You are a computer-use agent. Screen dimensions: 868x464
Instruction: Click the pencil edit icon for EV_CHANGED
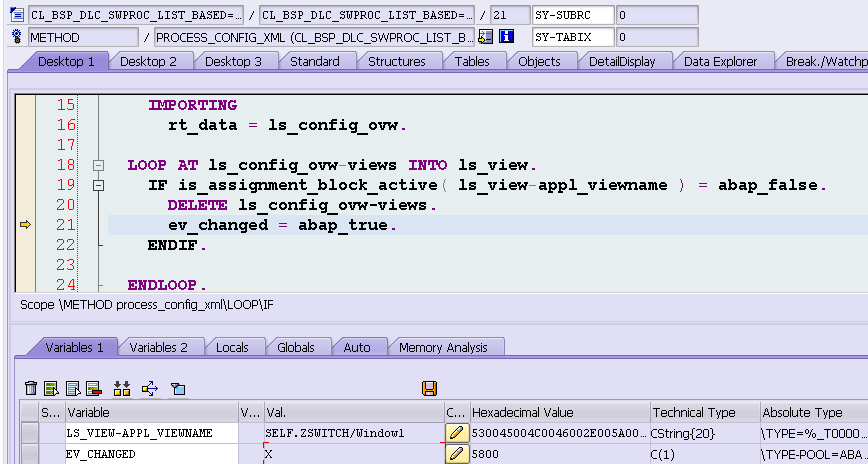click(x=457, y=454)
